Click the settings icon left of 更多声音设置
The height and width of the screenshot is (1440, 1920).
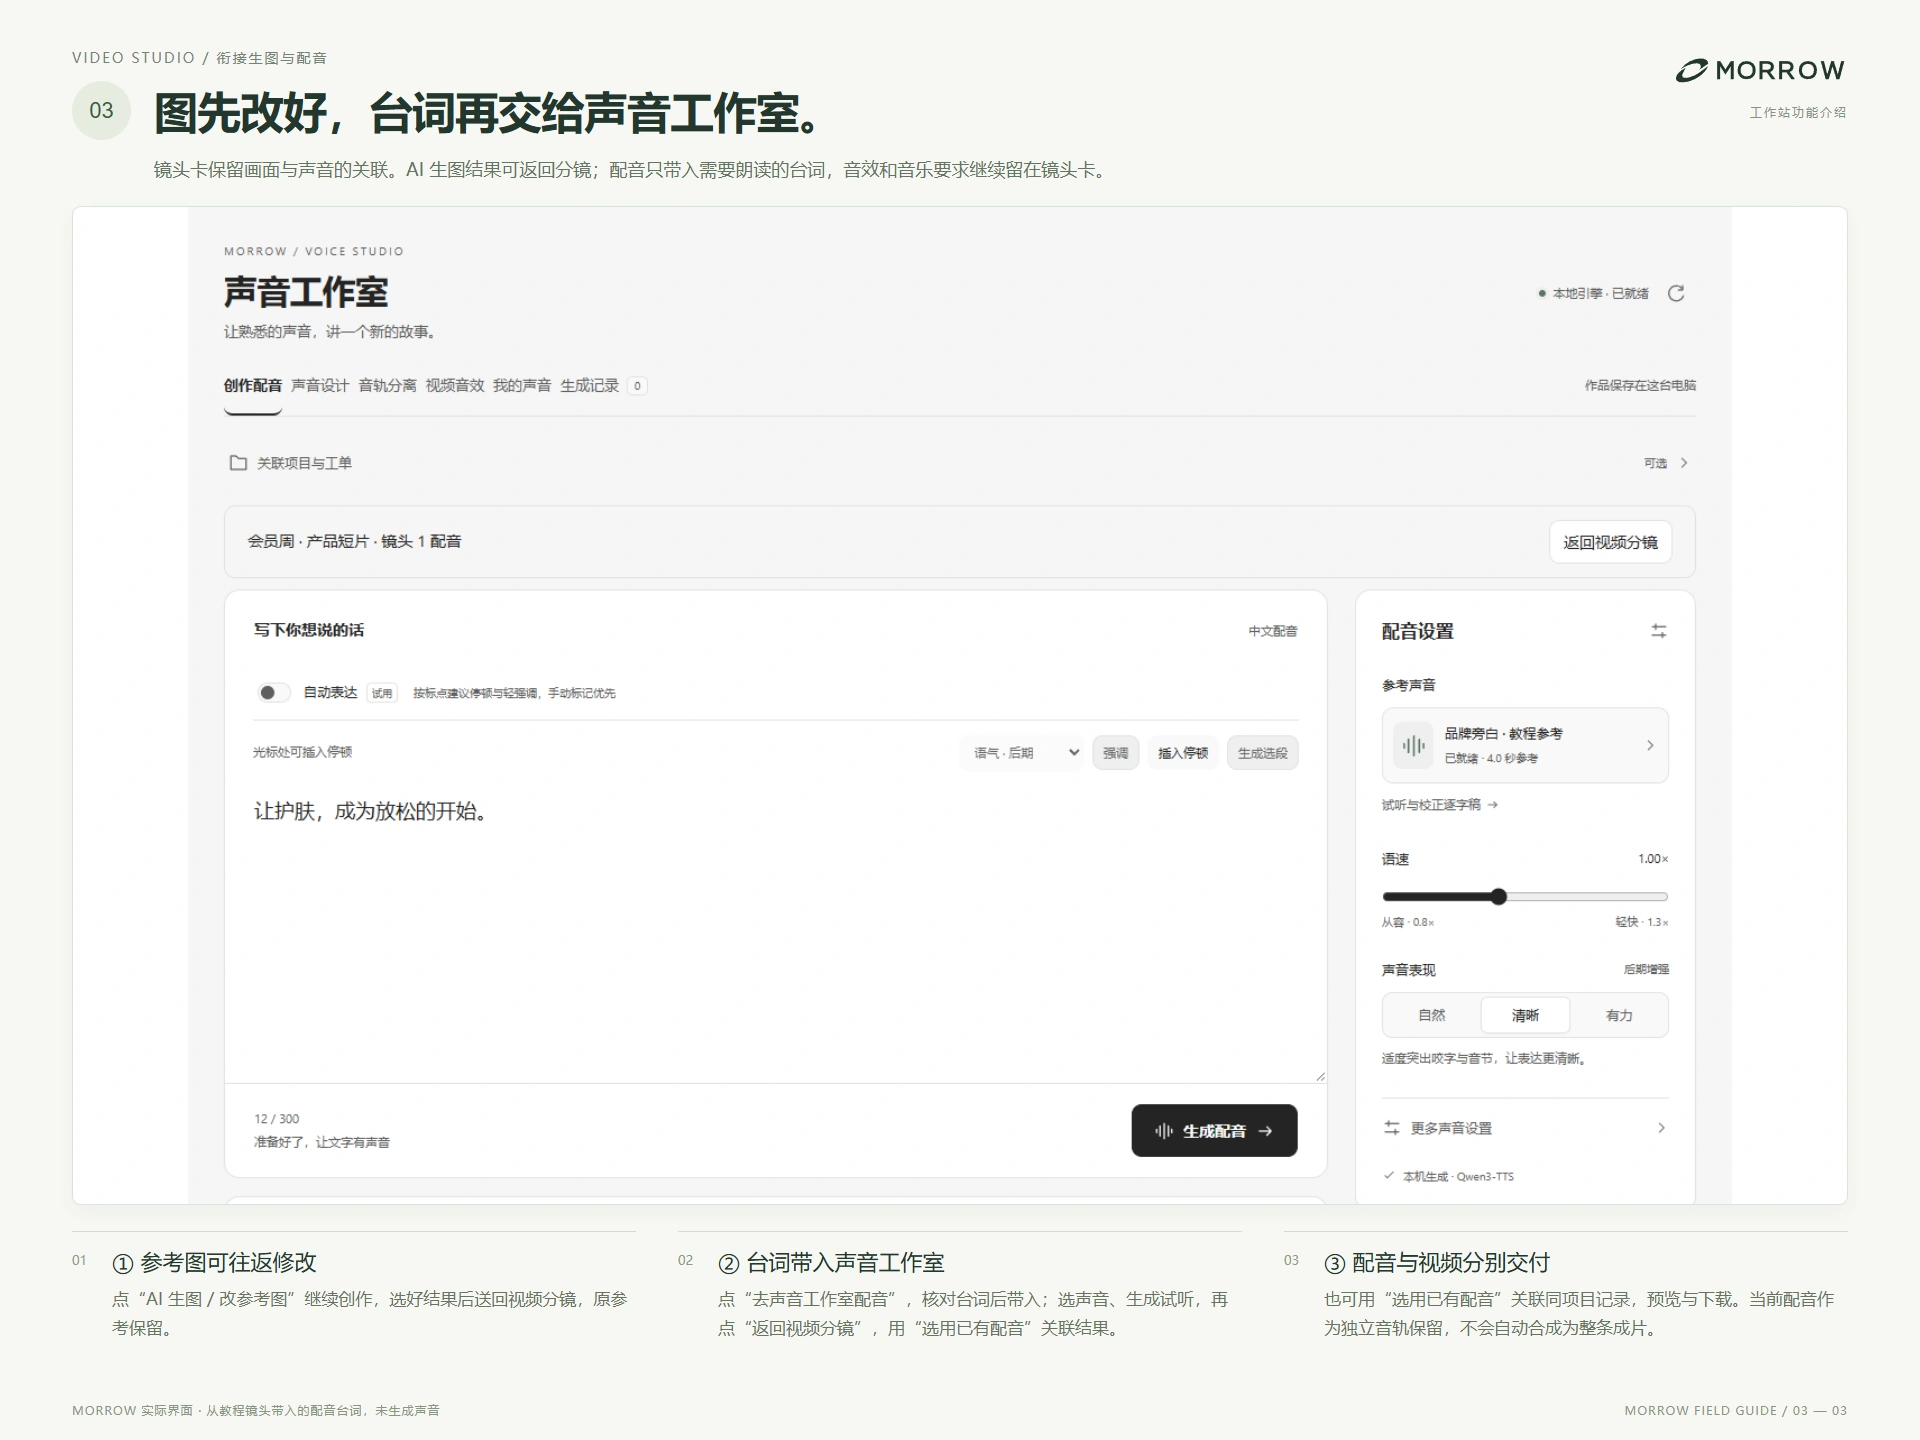pyautogui.click(x=1391, y=1128)
